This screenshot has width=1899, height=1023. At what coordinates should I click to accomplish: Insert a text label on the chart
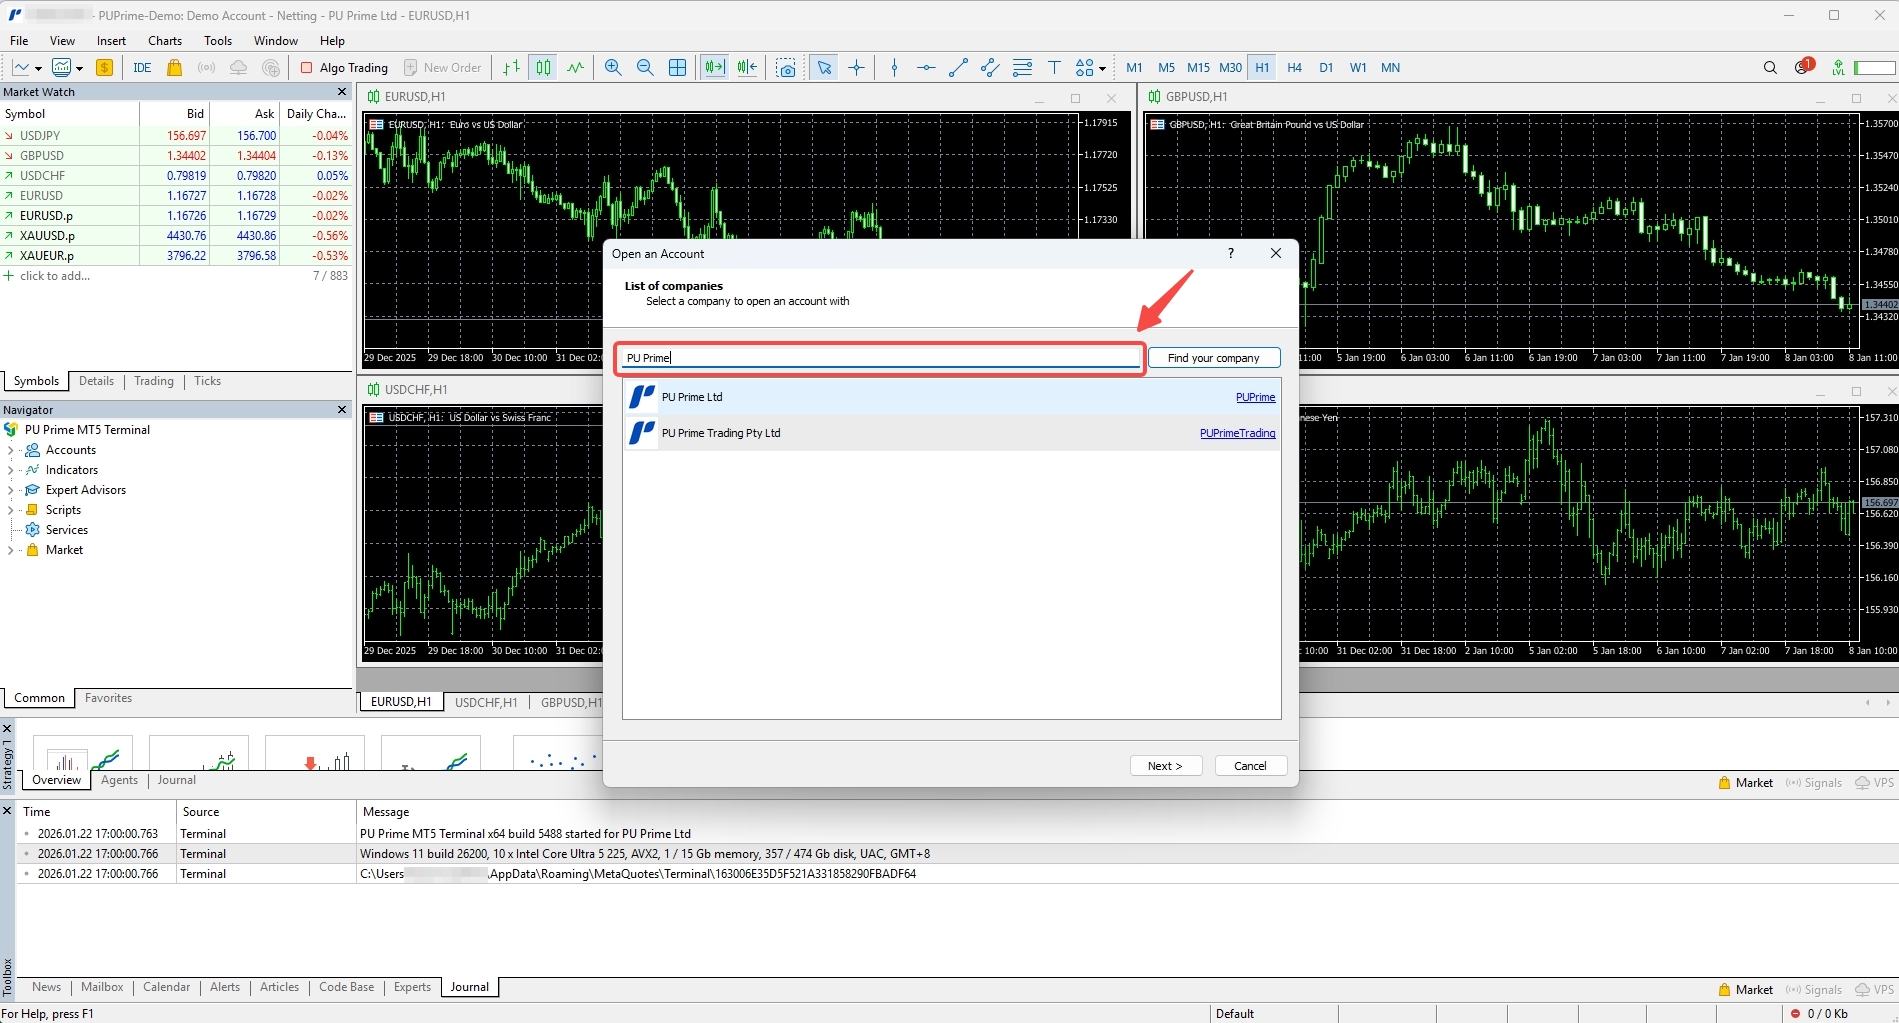tap(1054, 67)
